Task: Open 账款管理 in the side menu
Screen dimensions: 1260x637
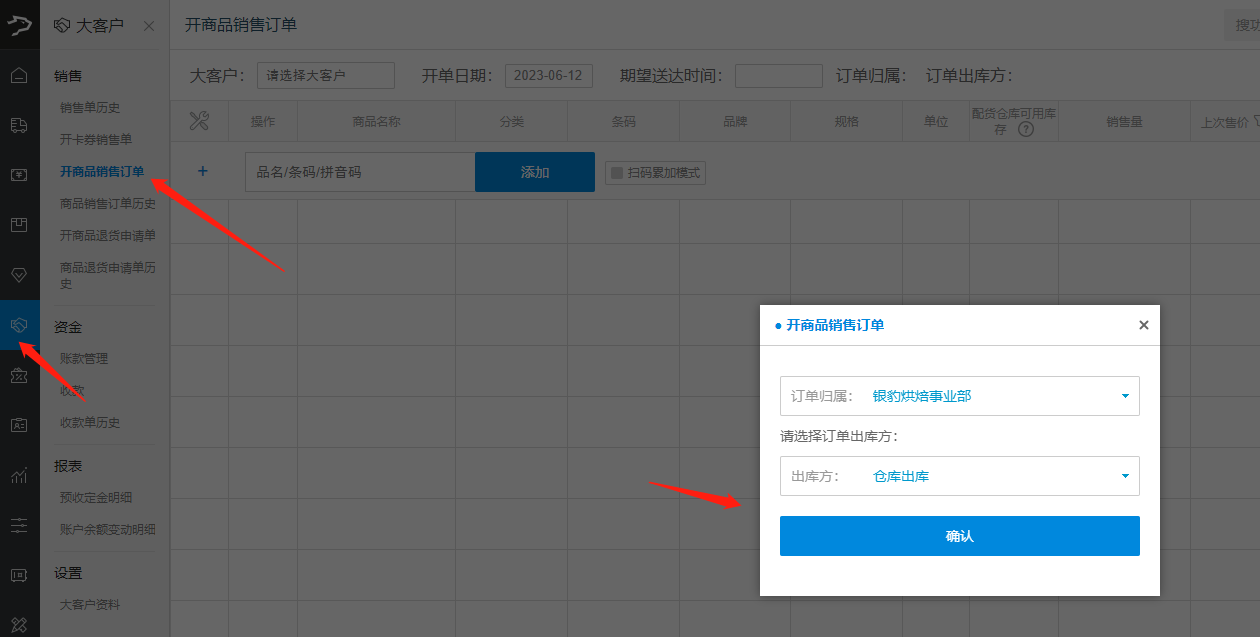Action: click(84, 359)
